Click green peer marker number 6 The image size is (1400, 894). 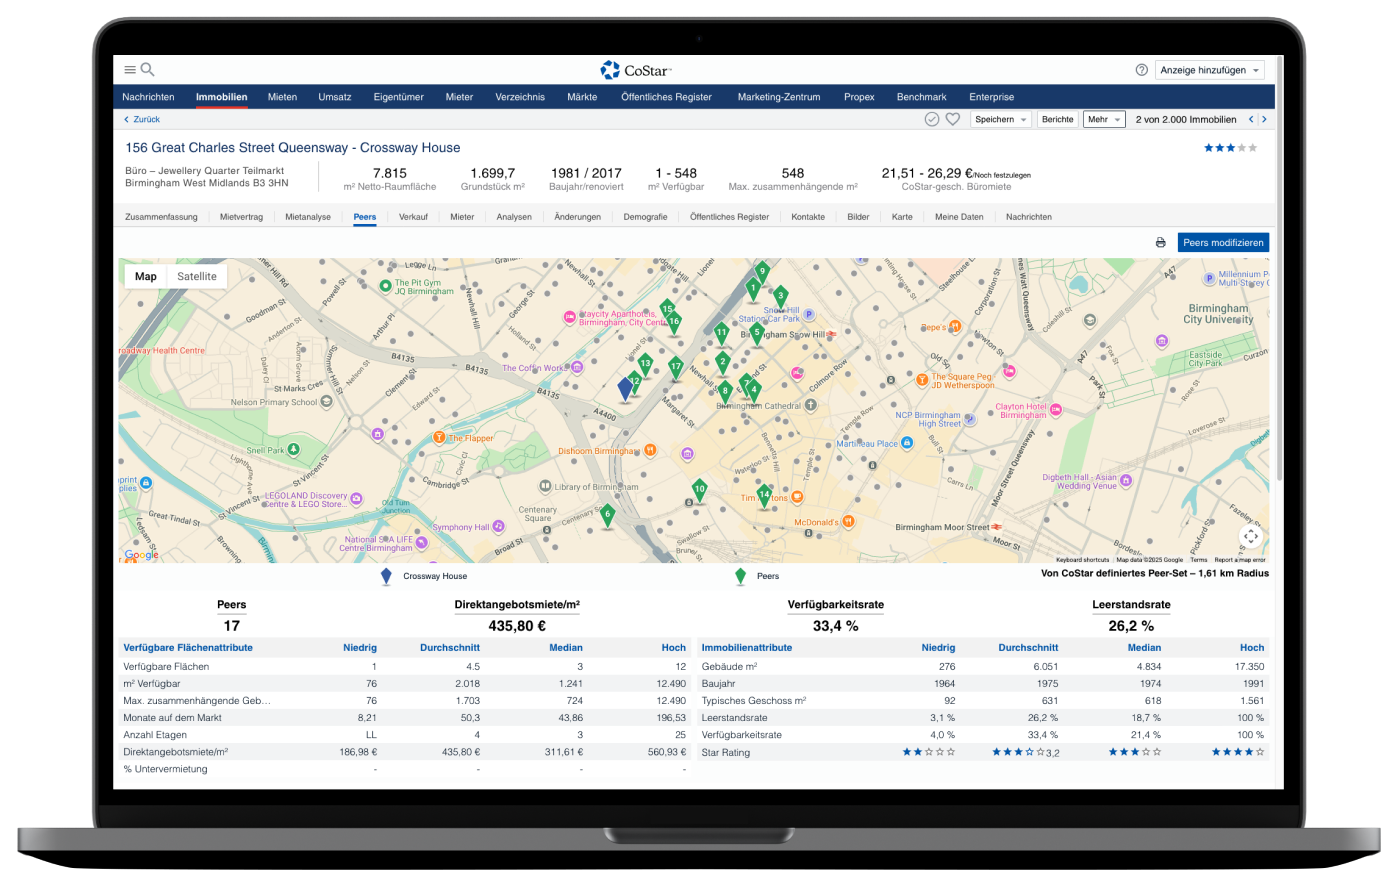(x=607, y=516)
